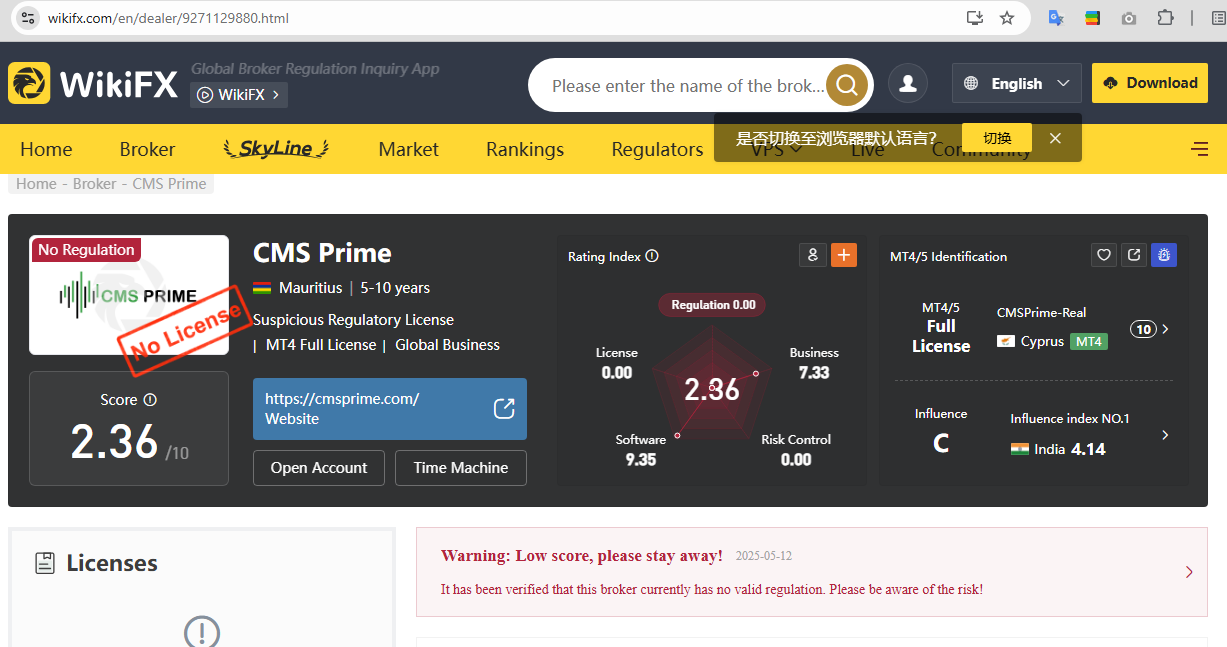Click the Home breadcrumb link
This screenshot has width=1227, height=647.
point(36,184)
